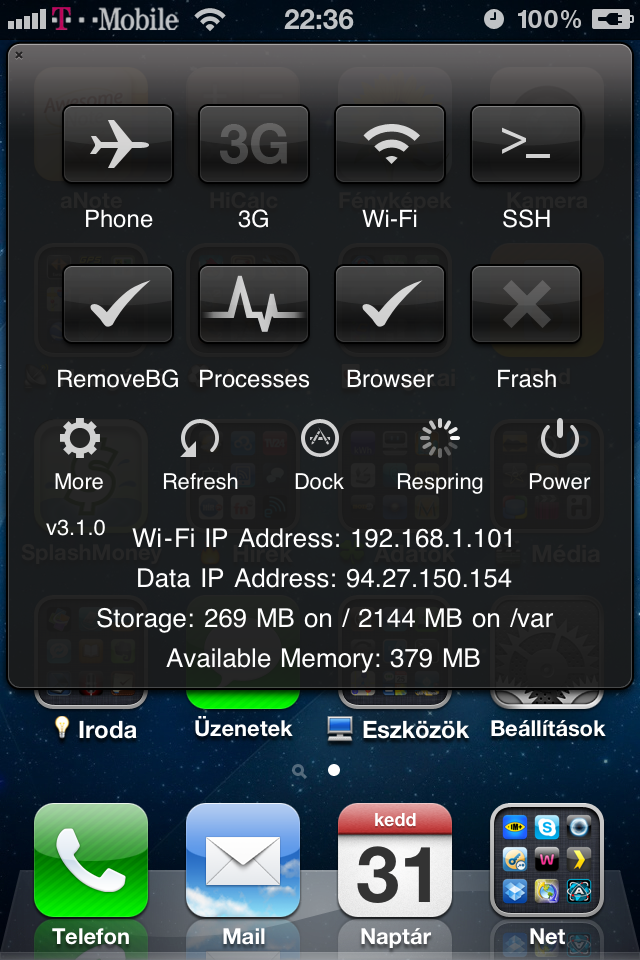Image resolution: width=640 pixels, height=960 pixels.
Task: Toggle the SSH terminal switch
Action: coord(526,145)
